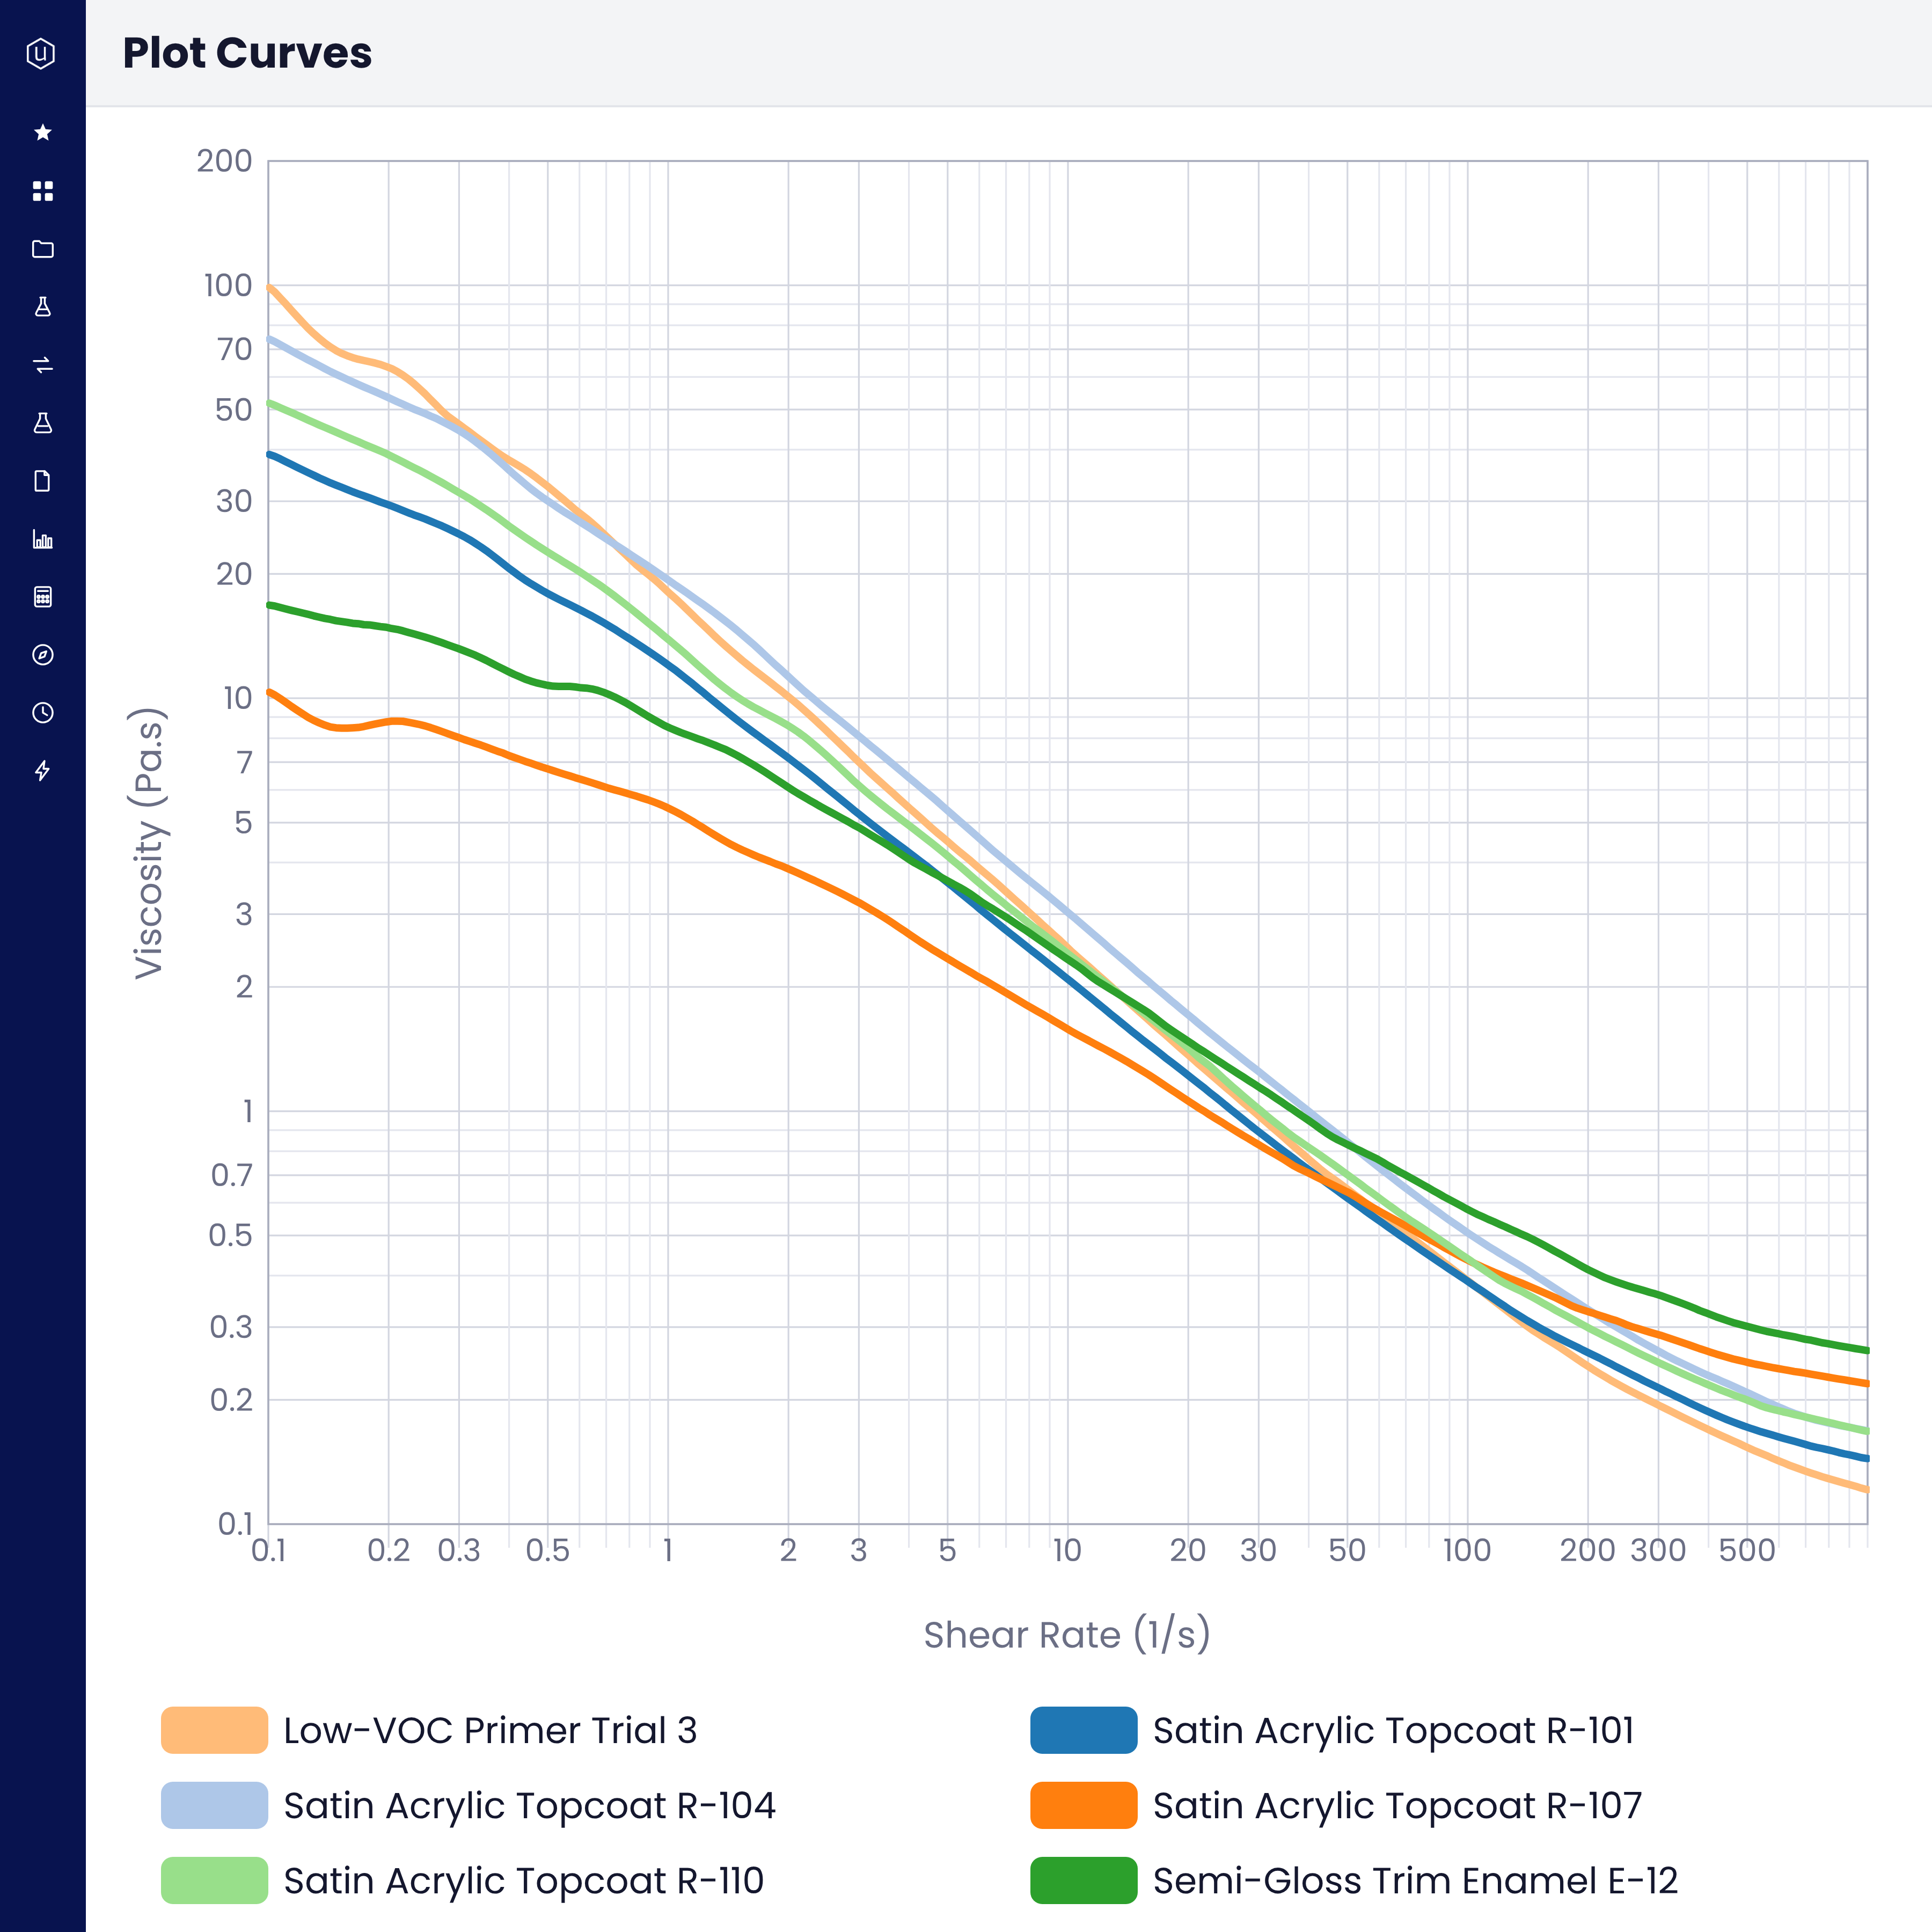Click the Satin Acrylic Topcoat R-104 swatch
This screenshot has height=1932, width=1932.
tap(214, 1805)
